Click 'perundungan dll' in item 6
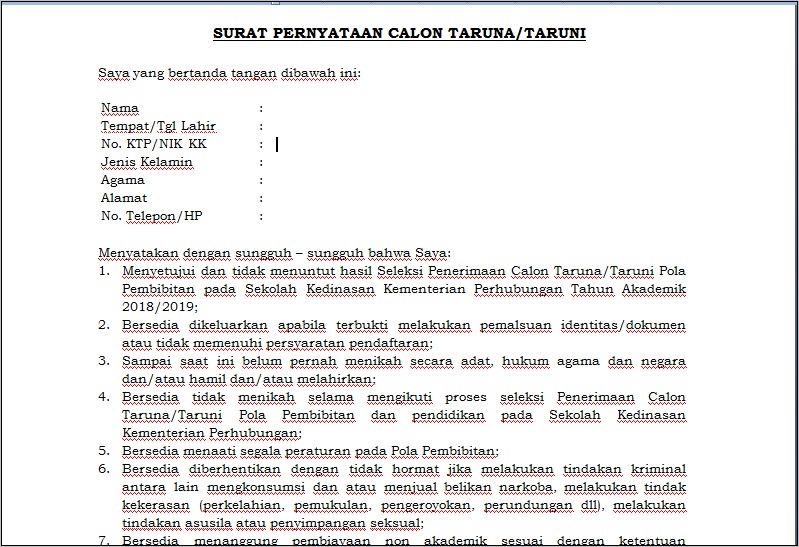The width and height of the screenshot is (799, 547). tap(542, 505)
